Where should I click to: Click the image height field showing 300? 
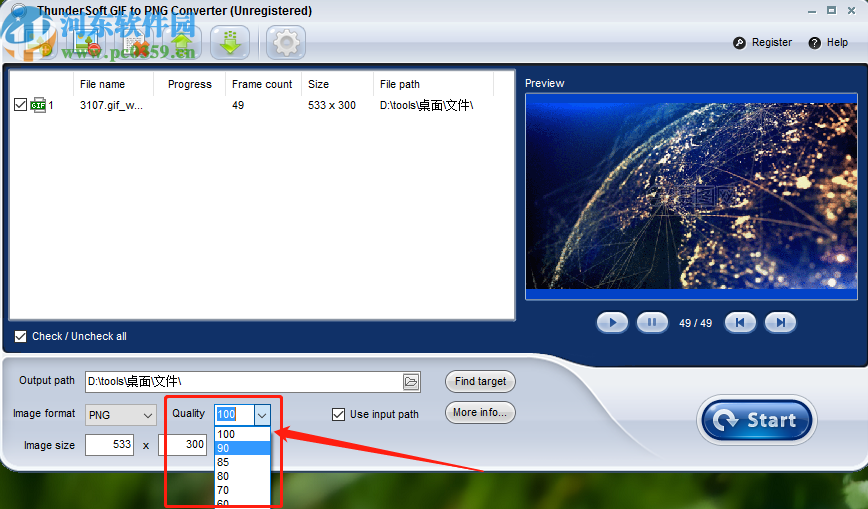184,445
